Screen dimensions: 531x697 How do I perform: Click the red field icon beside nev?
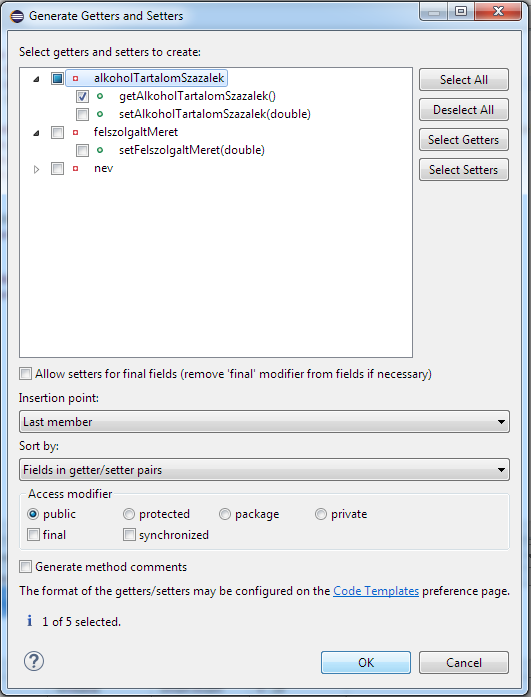76,168
